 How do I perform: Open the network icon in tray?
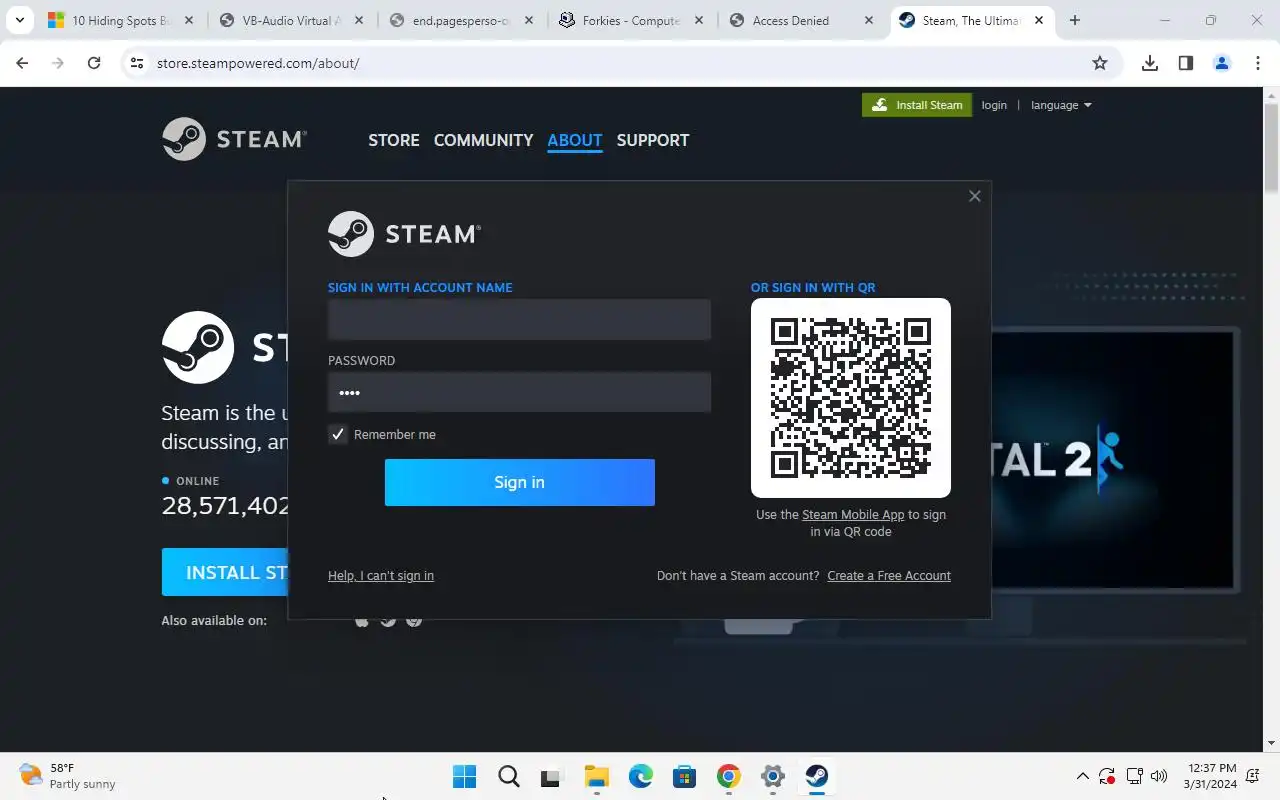pyautogui.click(x=1134, y=776)
